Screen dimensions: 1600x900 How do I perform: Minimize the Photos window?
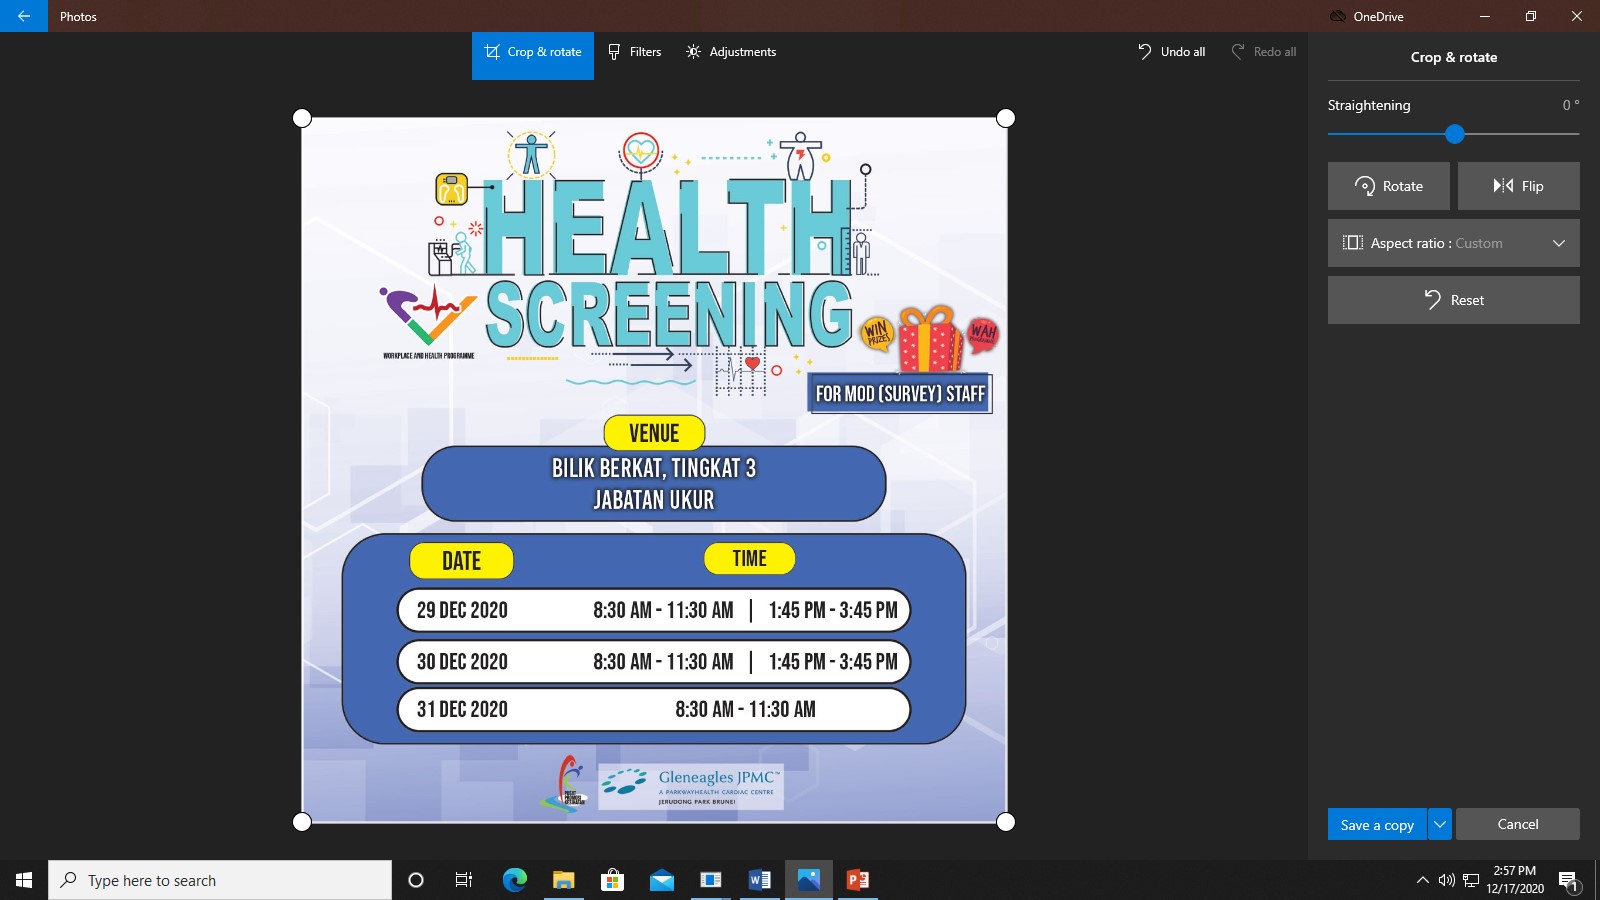pos(1485,16)
